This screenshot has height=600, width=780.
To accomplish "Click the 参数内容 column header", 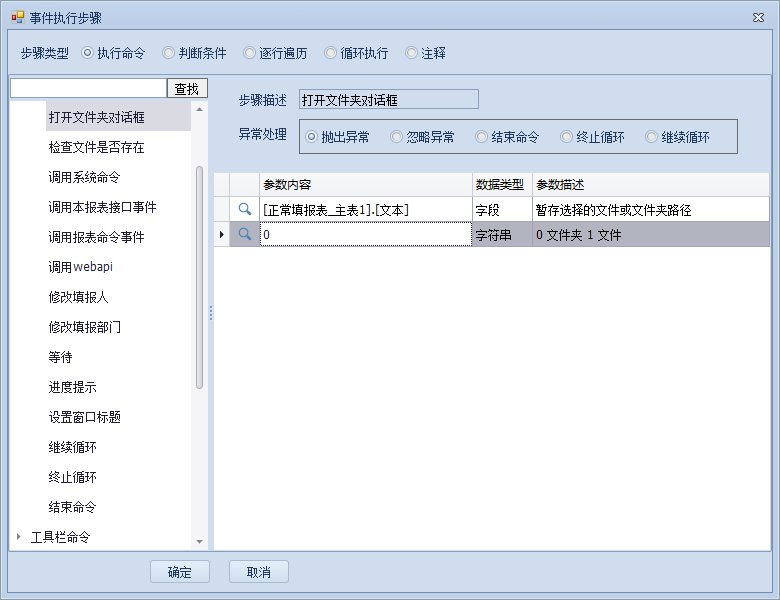I will (x=366, y=185).
